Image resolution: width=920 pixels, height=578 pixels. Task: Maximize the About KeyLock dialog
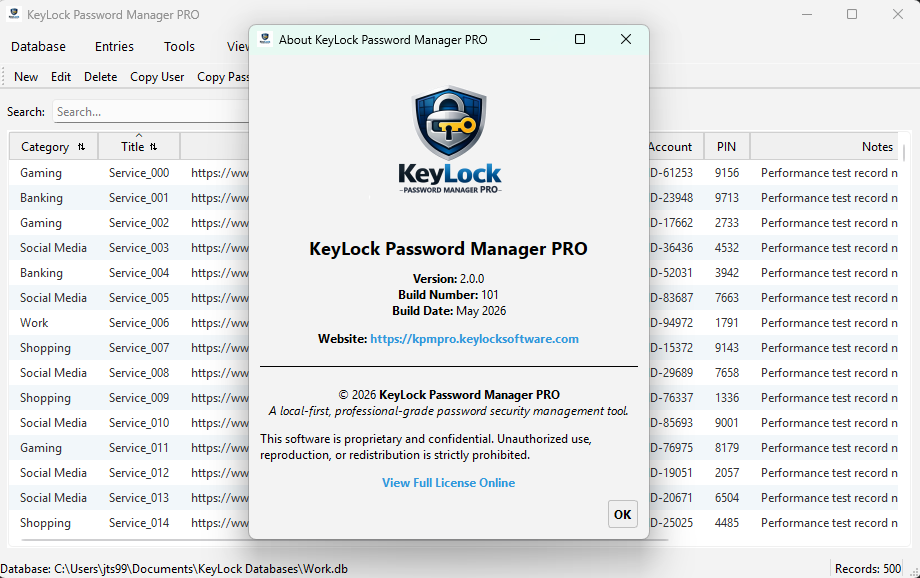point(580,39)
